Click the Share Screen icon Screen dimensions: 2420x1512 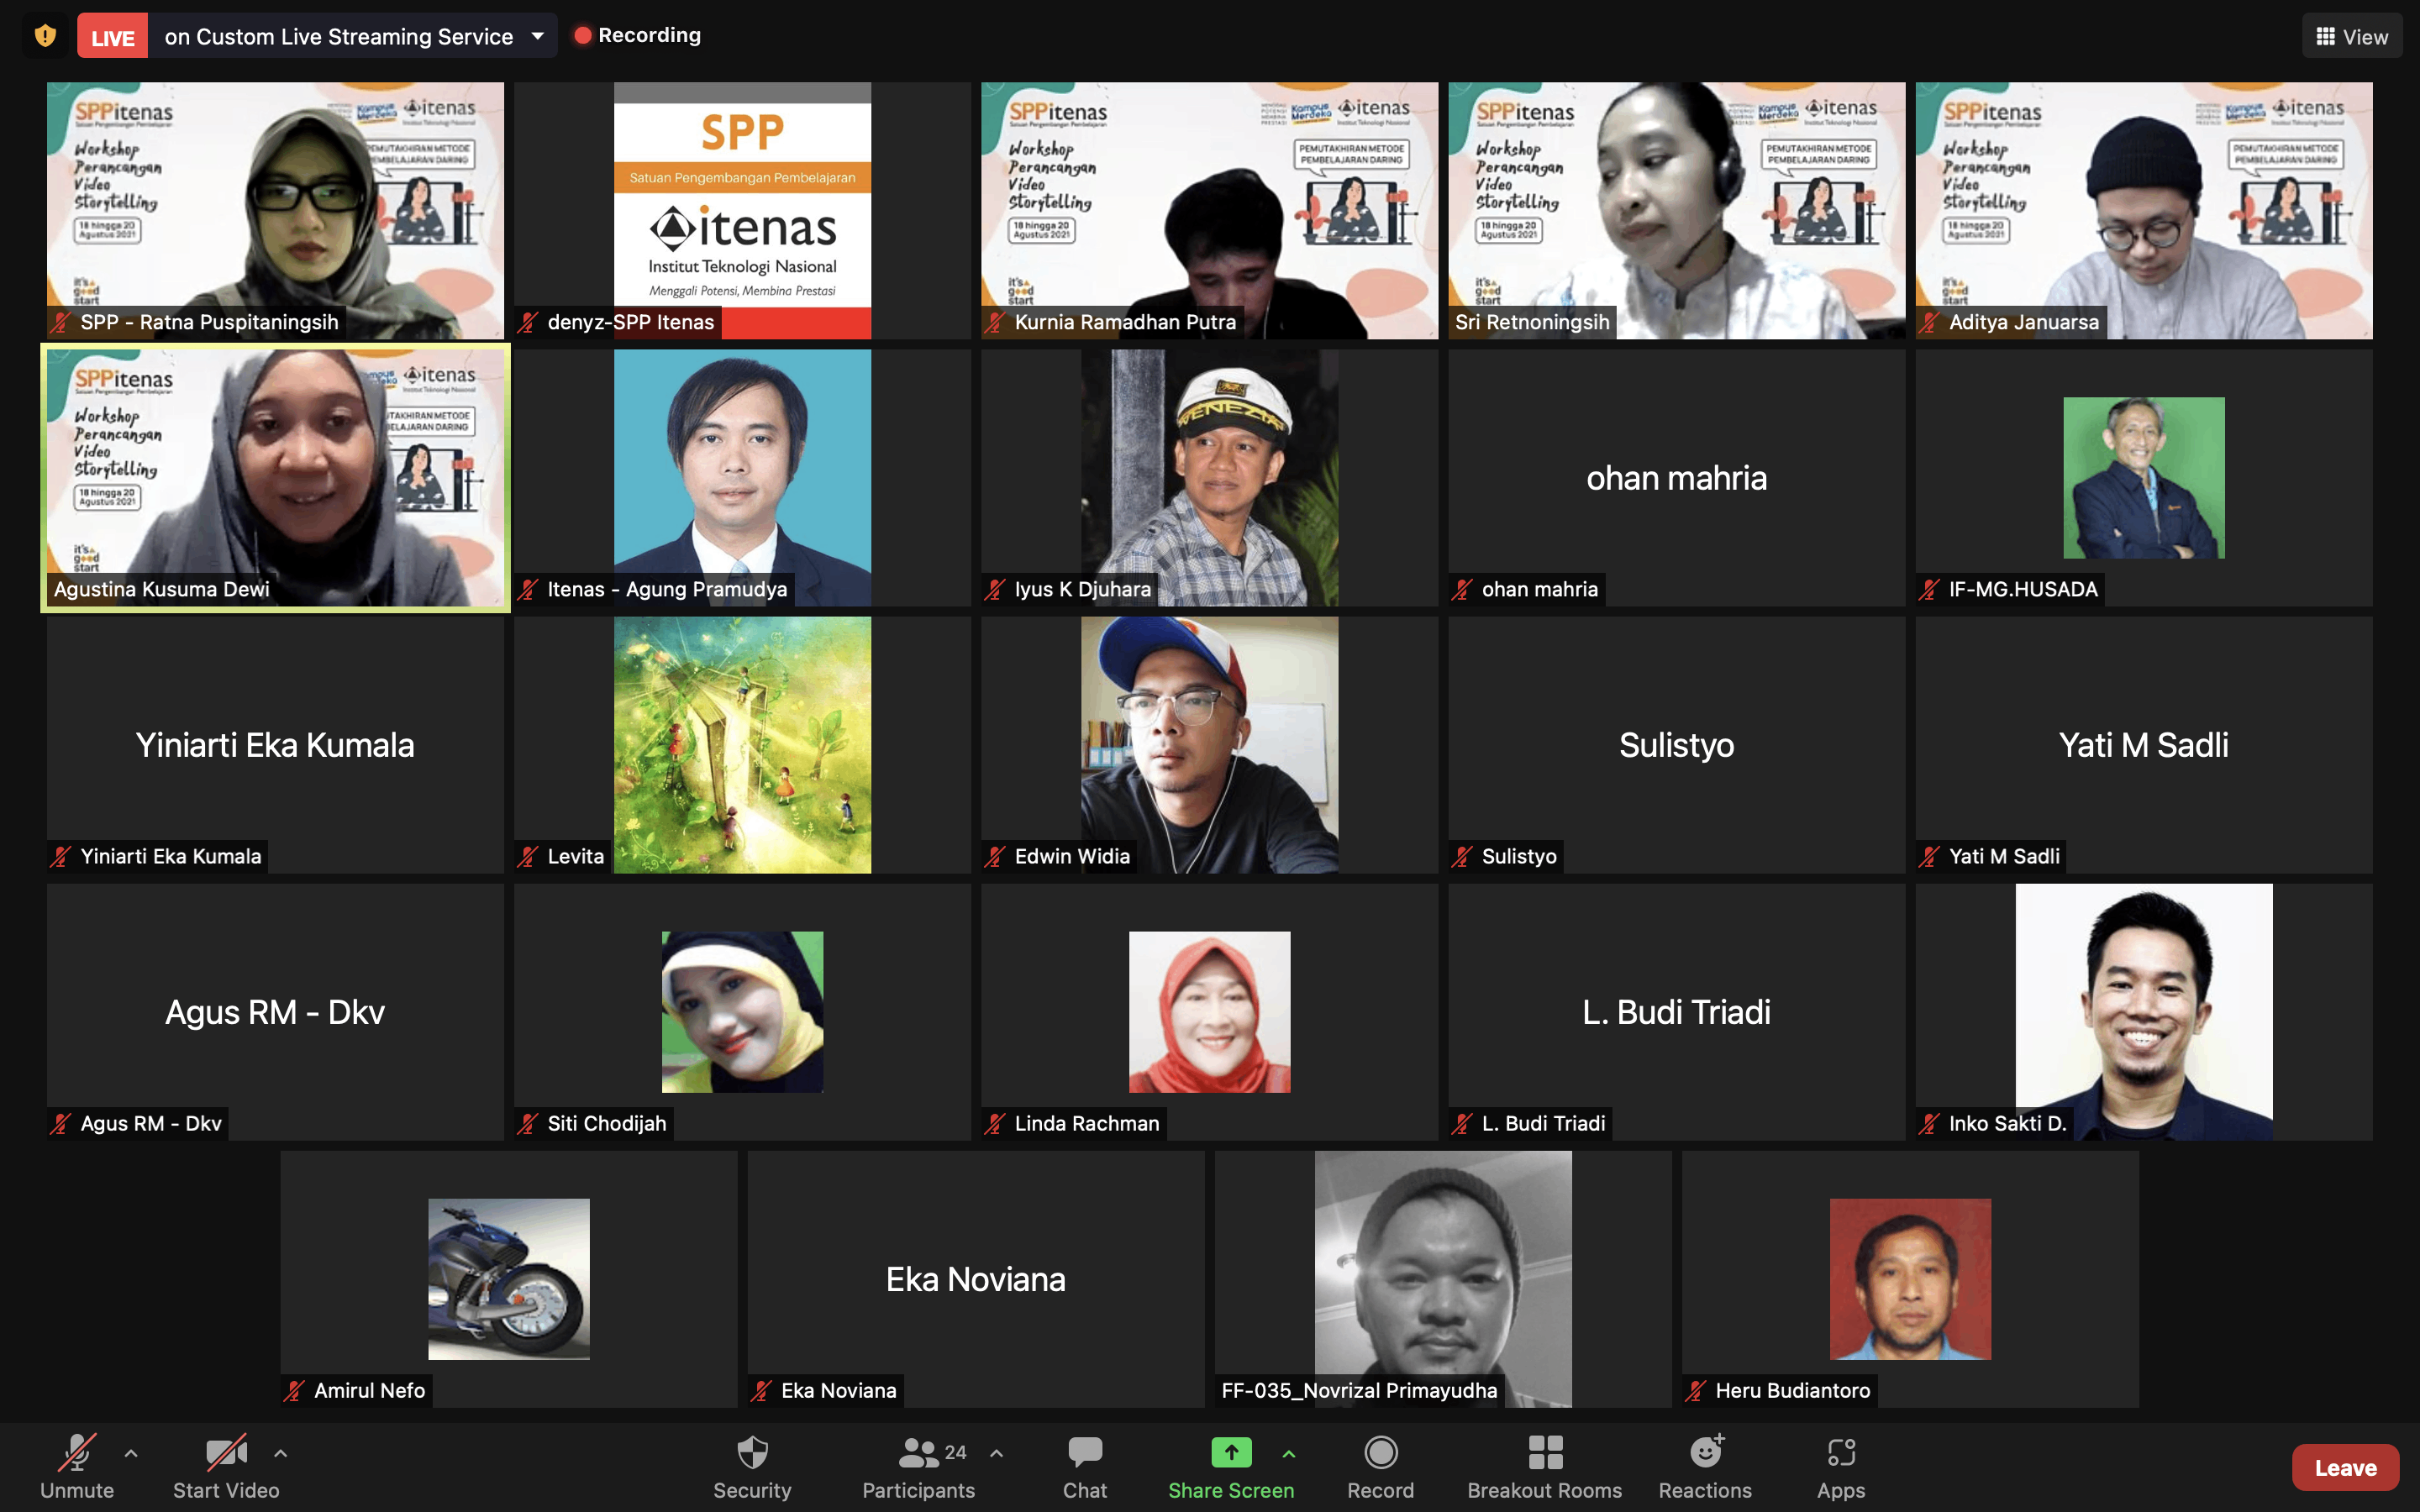tap(1230, 1453)
